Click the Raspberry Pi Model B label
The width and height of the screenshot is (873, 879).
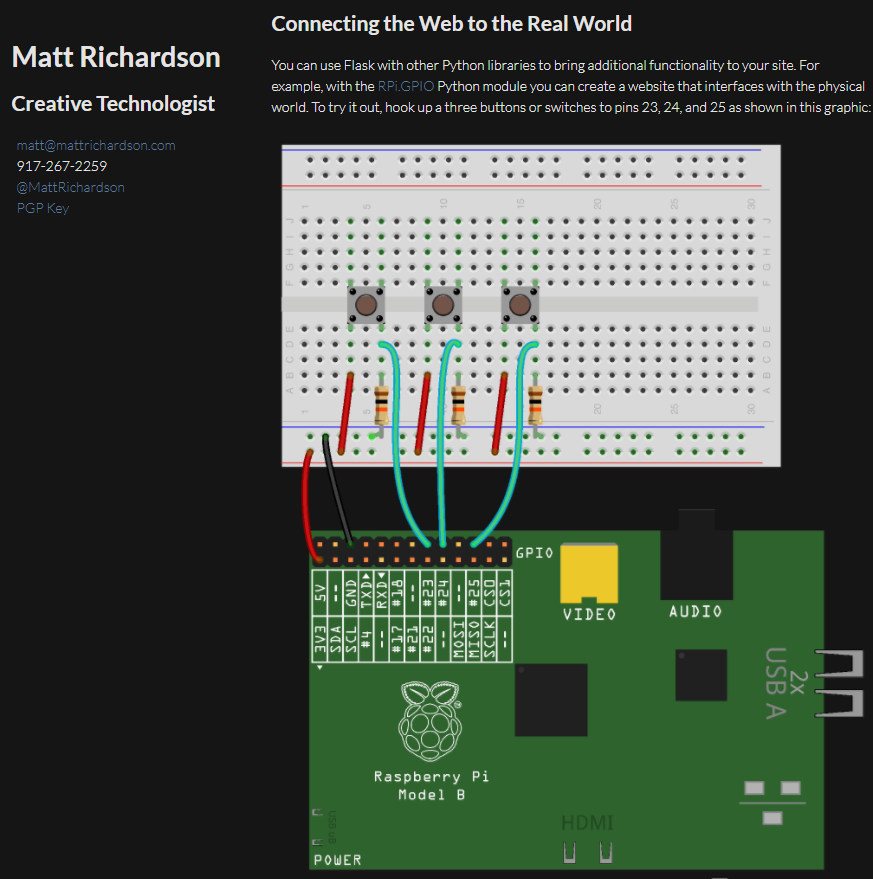431,785
